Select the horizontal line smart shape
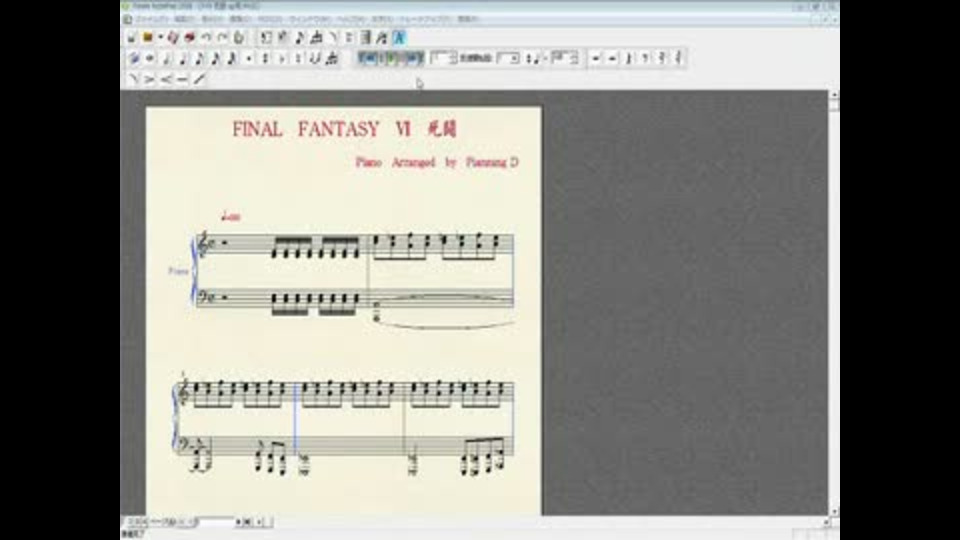960x540 pixels. pyautogui.click(x=182, y=79)
